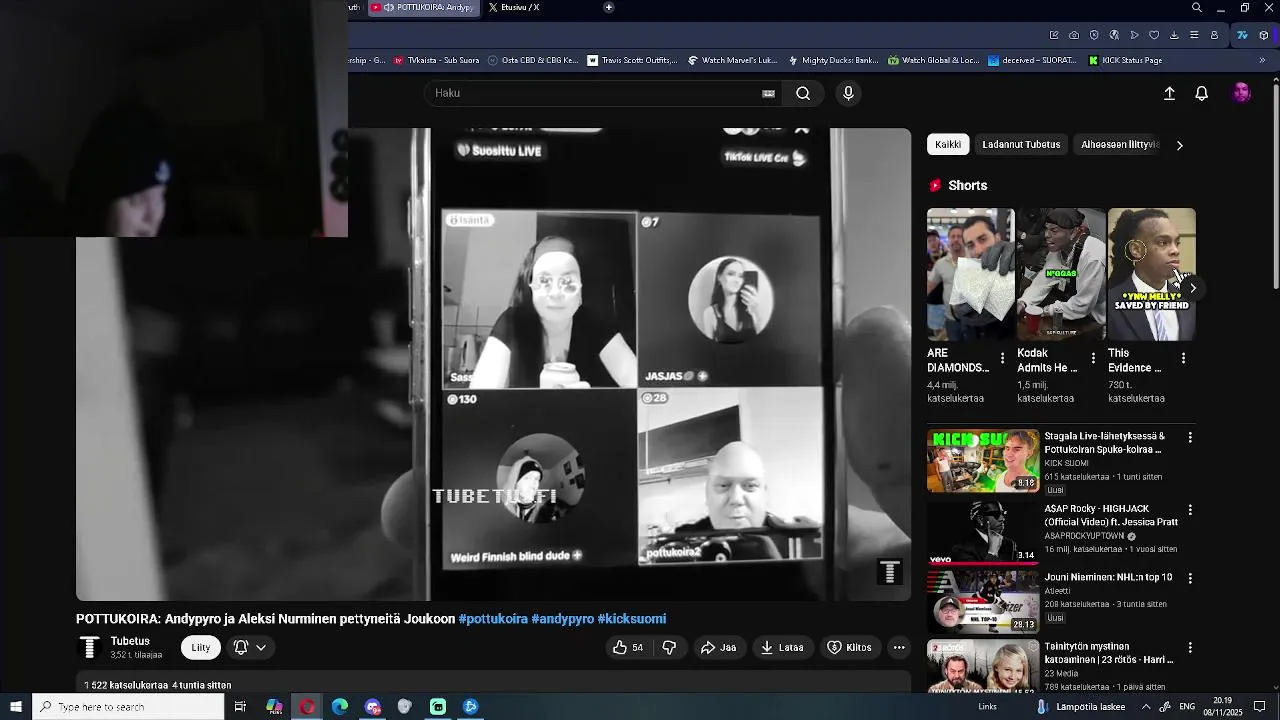Switch to the Etusivu / X tab
1280x720 pixels.
tap(513, 7)
